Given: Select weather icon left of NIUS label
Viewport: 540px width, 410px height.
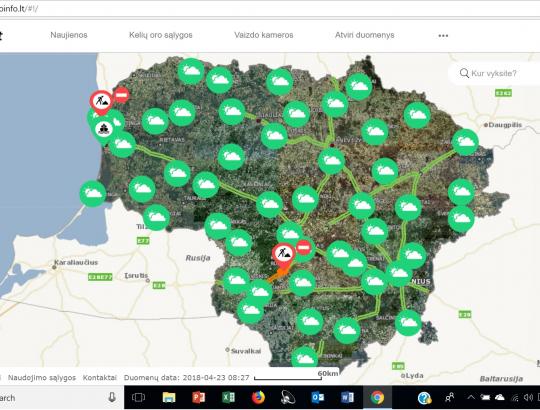Looking at the screenshot, I should [x=399, y=274].
